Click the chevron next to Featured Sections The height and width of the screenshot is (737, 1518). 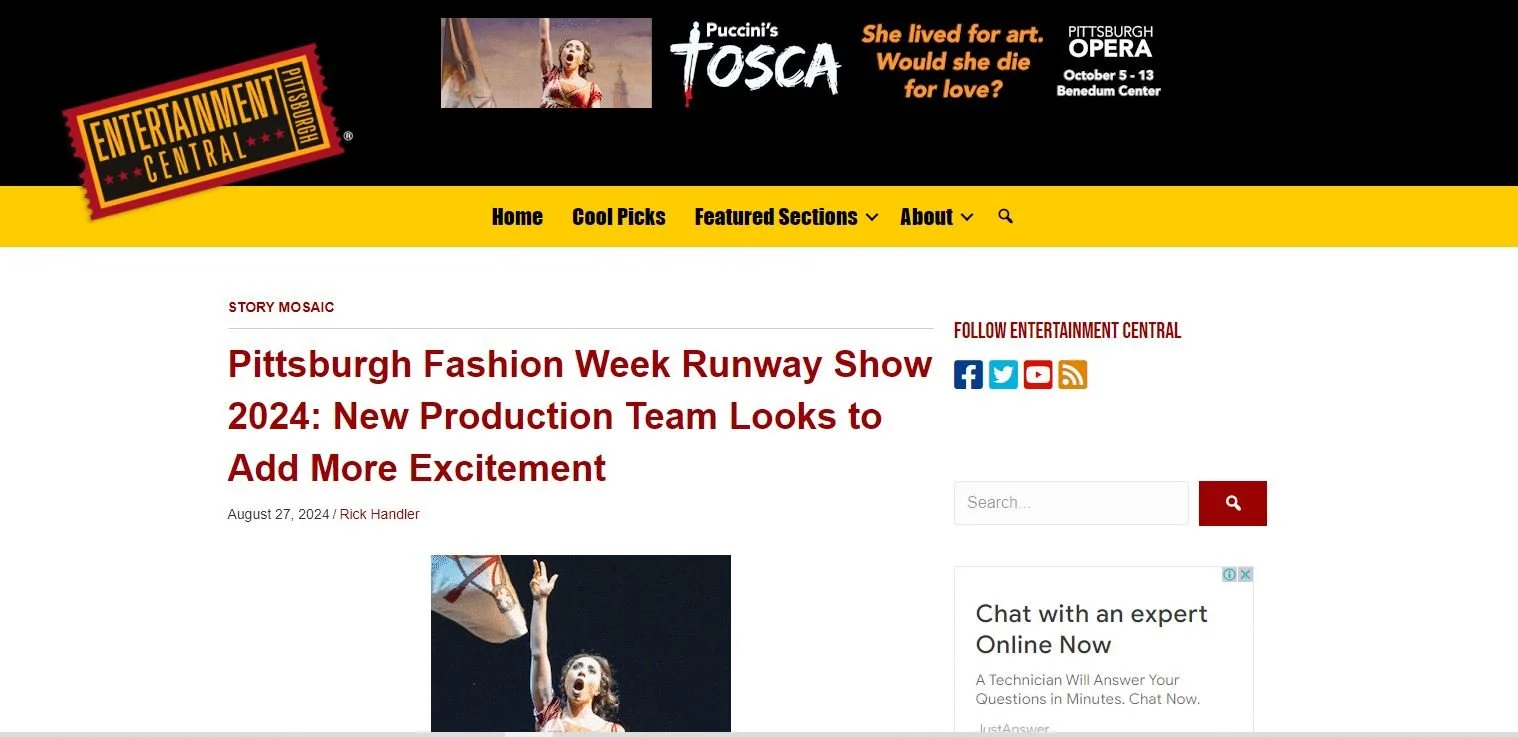click(871, 217)
